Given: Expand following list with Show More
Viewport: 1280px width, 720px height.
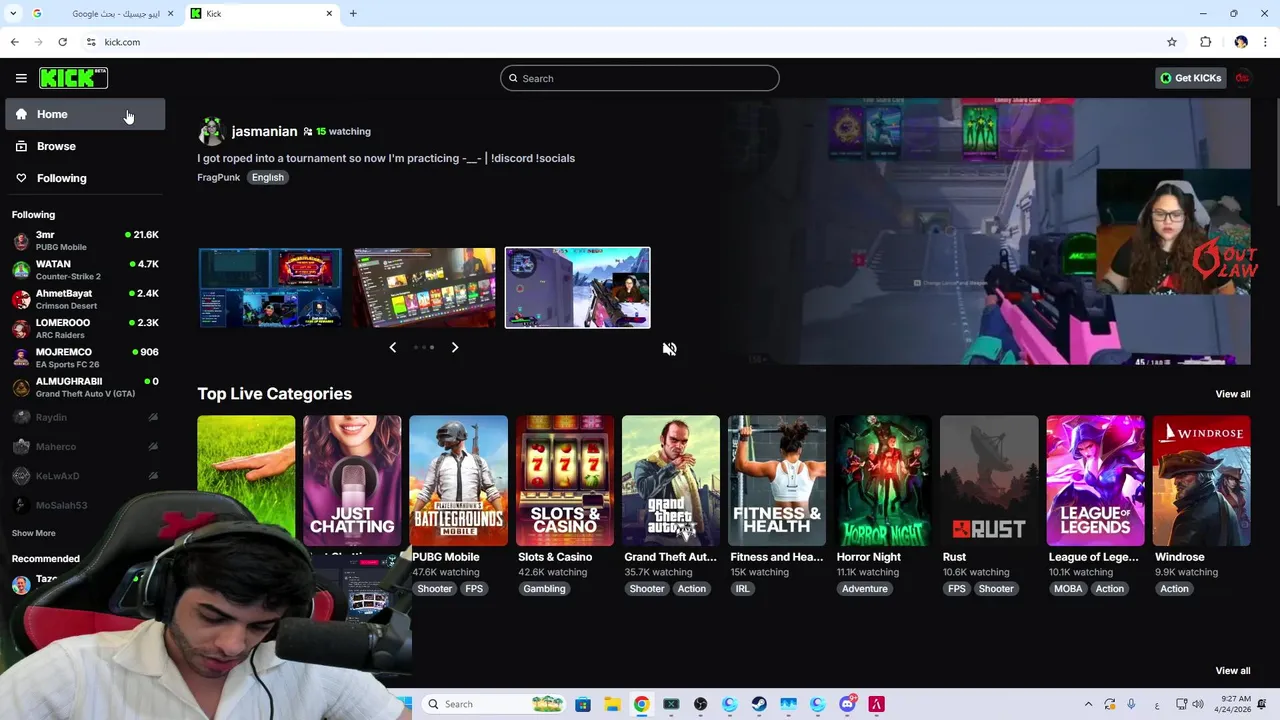Looking at the screenshot, I should pos(33,533).
